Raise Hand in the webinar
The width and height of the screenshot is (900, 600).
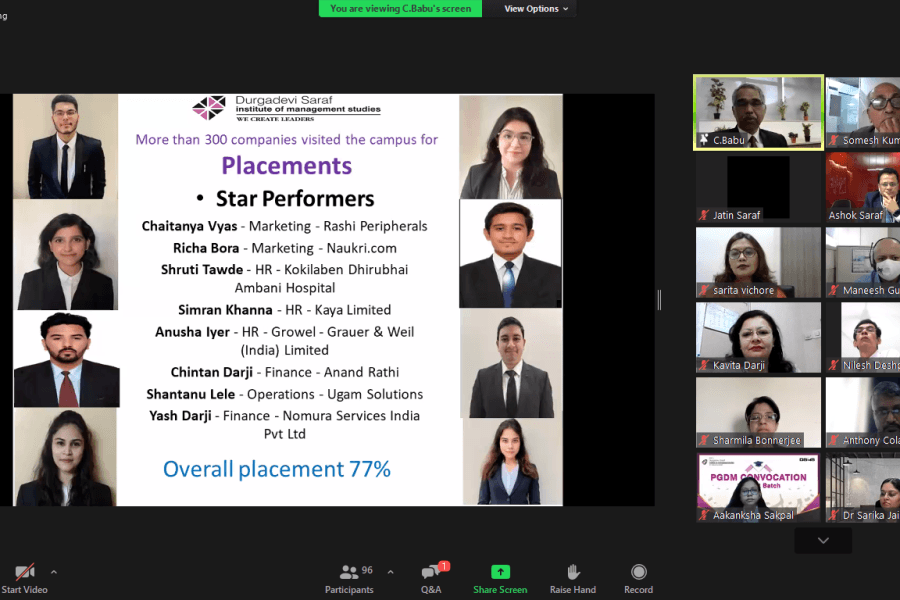(x=573, y=579)
